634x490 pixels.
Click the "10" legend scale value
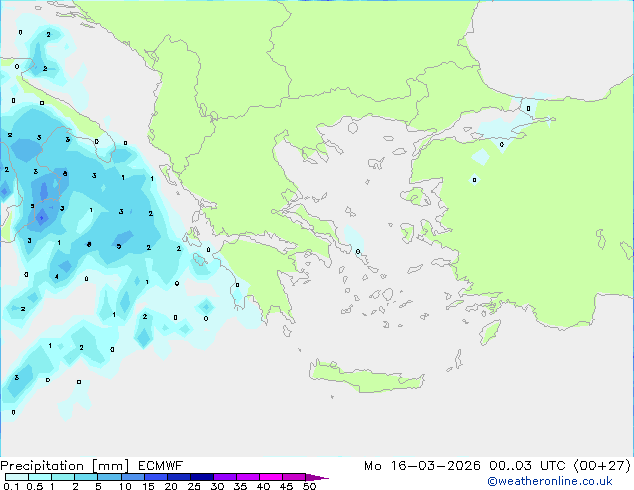coord(125,486)
